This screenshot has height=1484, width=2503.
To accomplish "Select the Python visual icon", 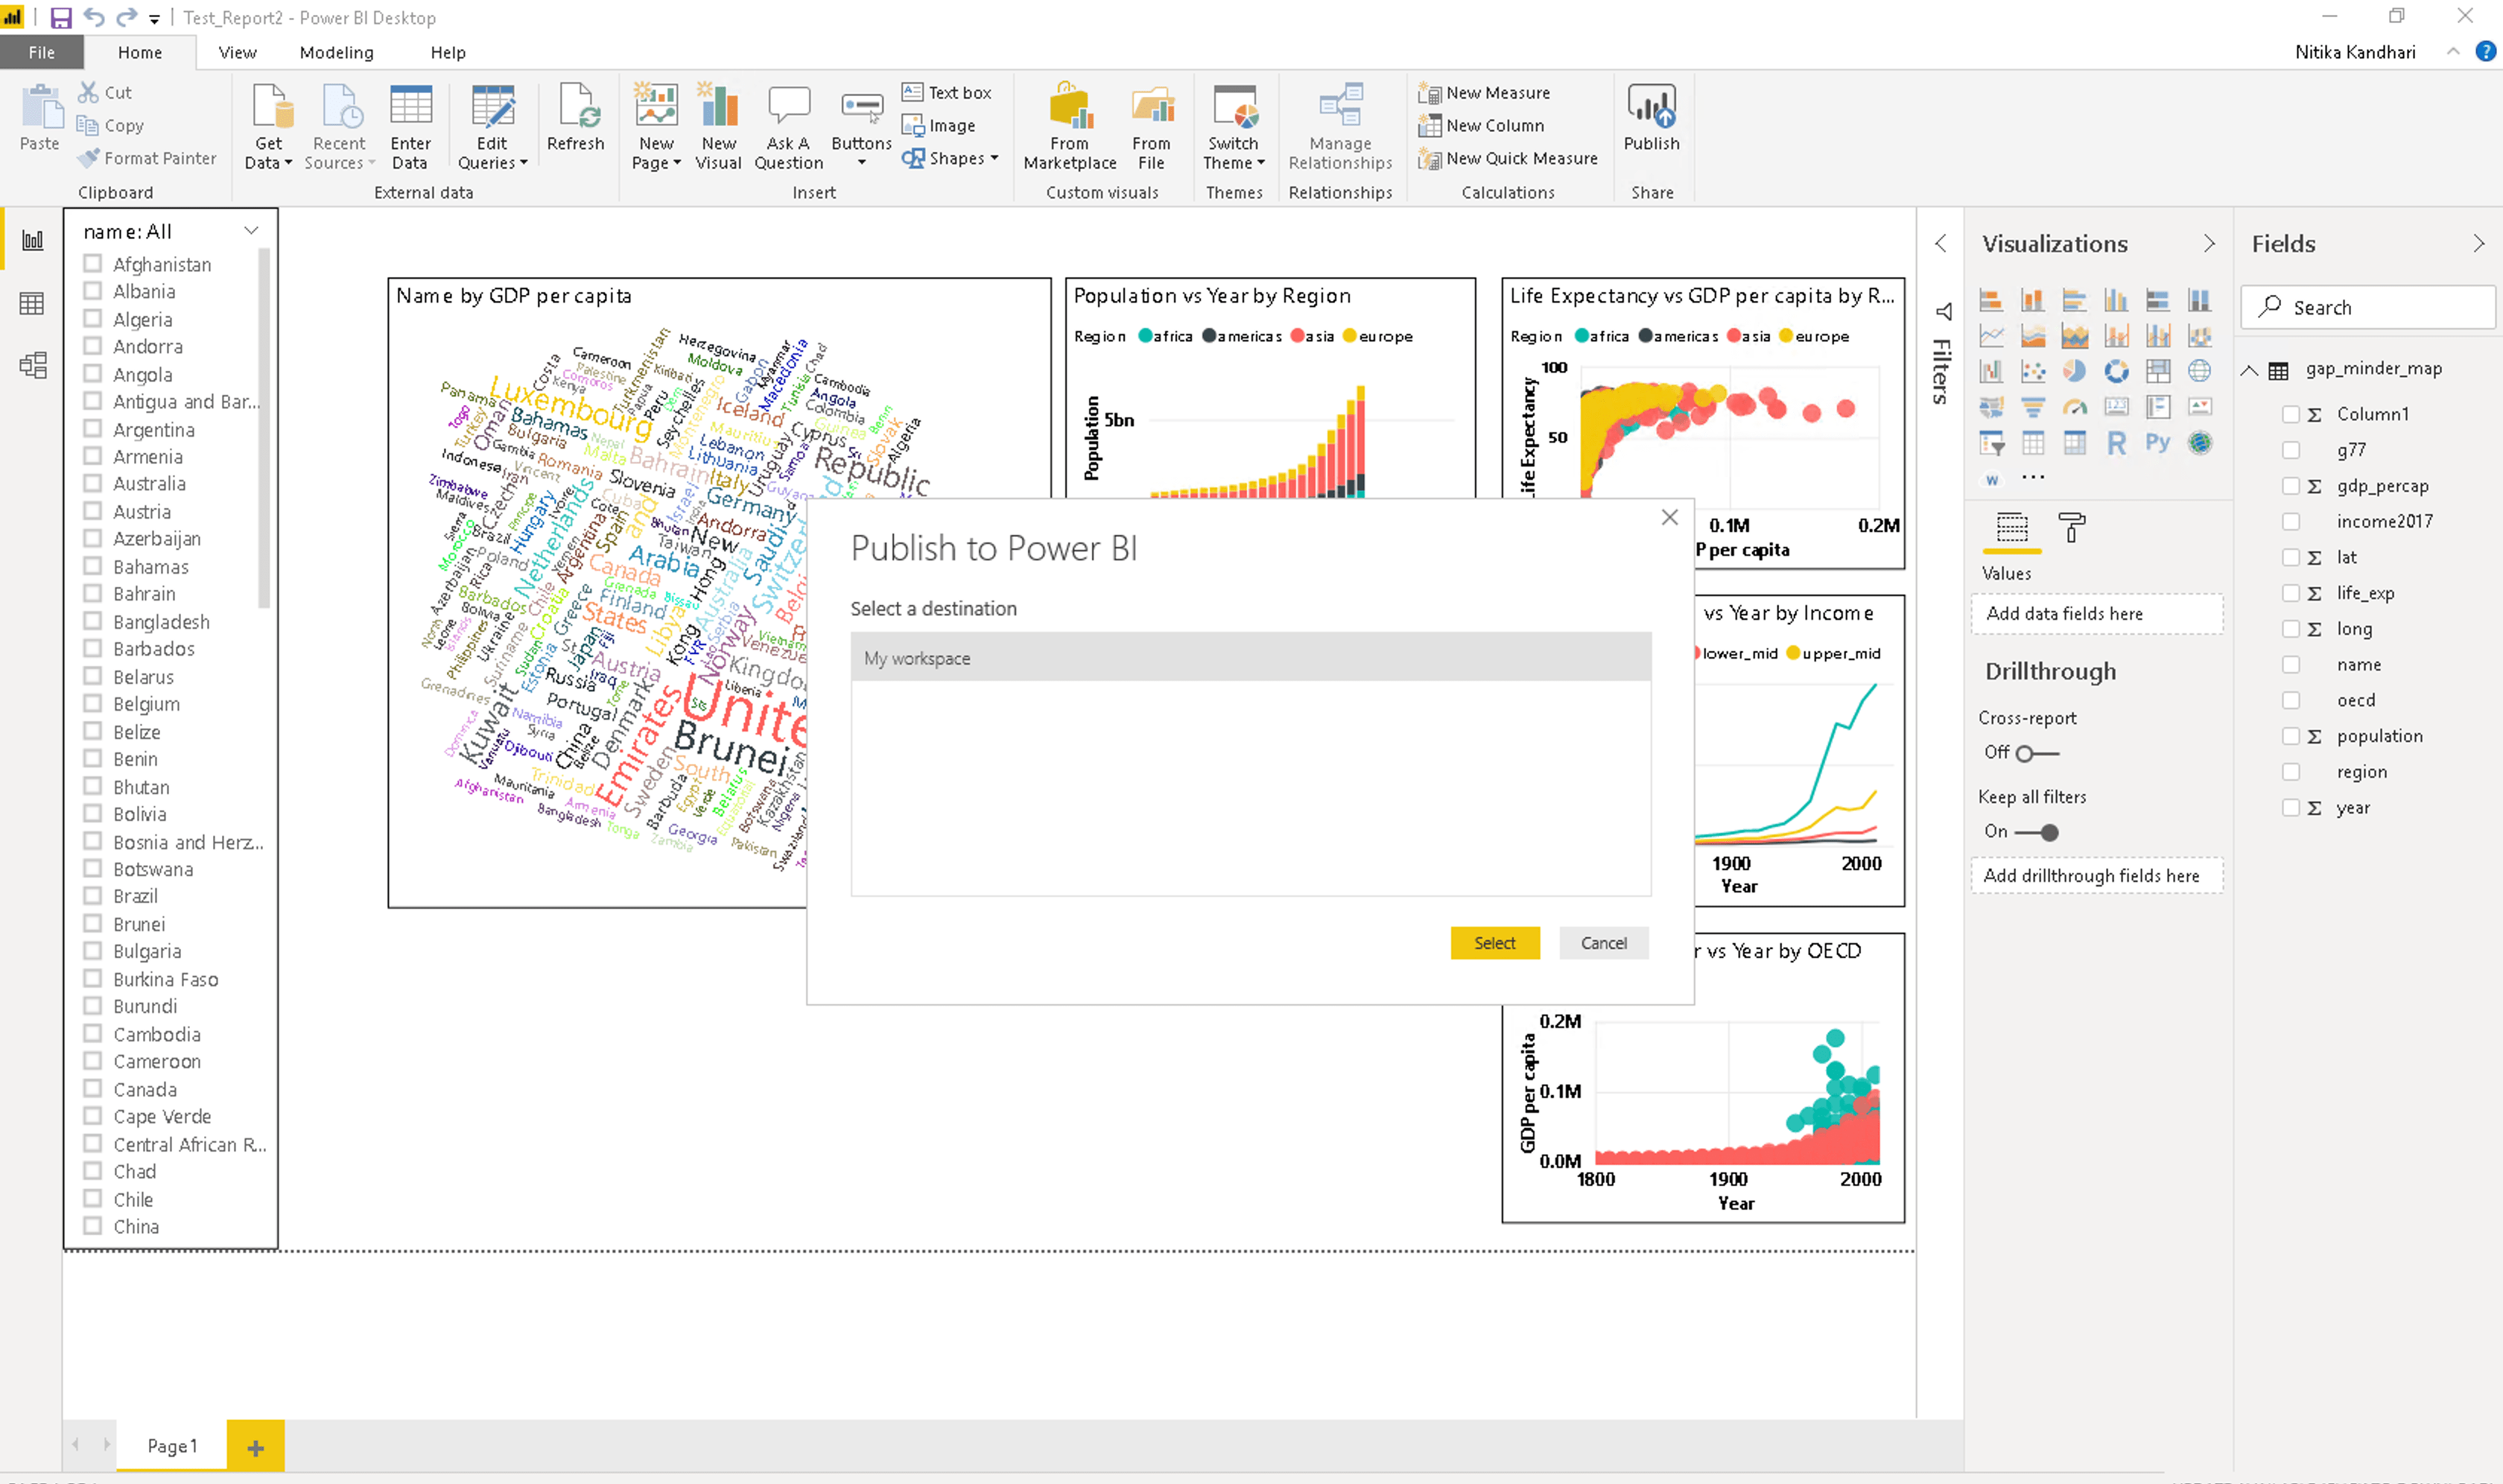I will click(2158, 442).
